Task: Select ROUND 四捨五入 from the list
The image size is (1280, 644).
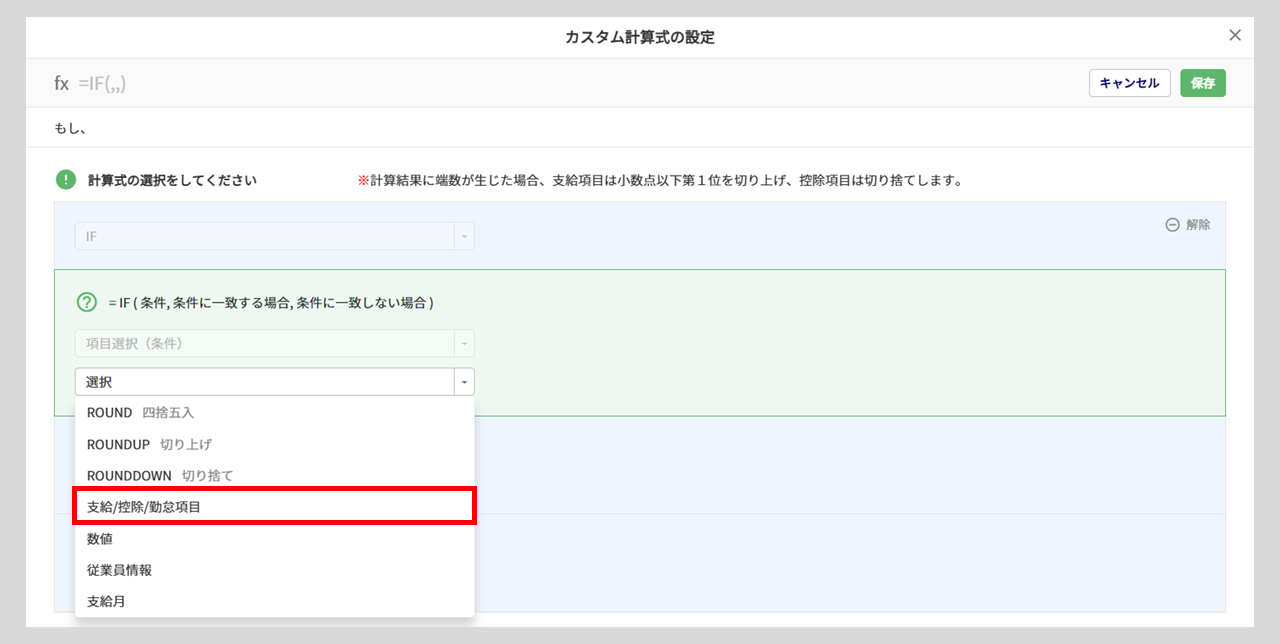Action: click(x=274, y=412)
